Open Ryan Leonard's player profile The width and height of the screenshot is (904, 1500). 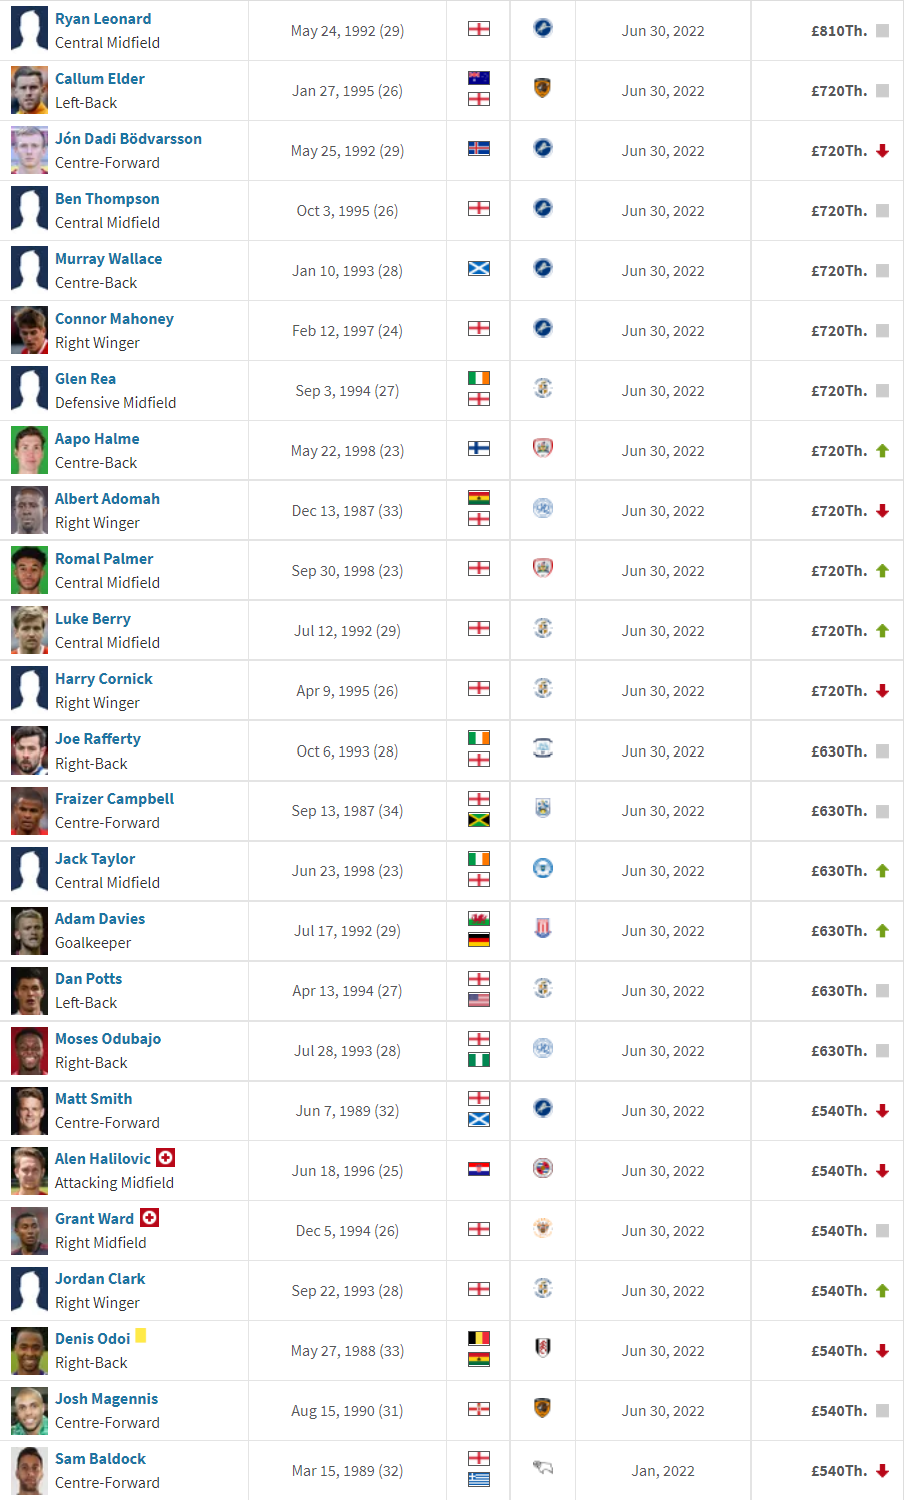(103, 19)
